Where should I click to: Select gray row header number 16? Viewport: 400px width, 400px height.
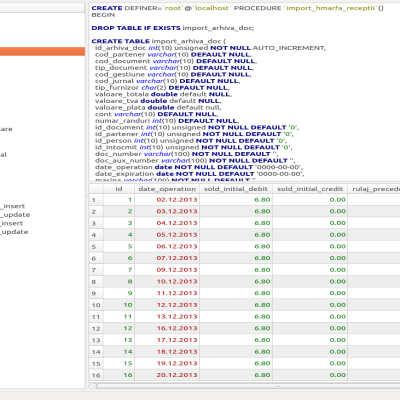click(96, 375)
